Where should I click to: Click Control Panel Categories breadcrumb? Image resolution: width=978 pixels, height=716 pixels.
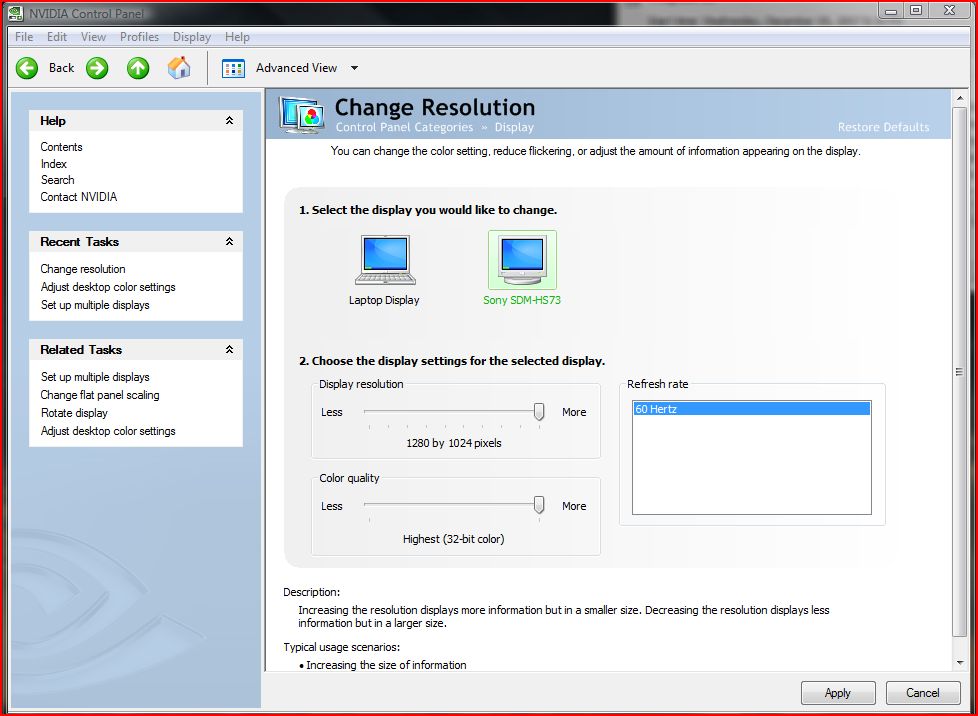[x=404, y=127]
